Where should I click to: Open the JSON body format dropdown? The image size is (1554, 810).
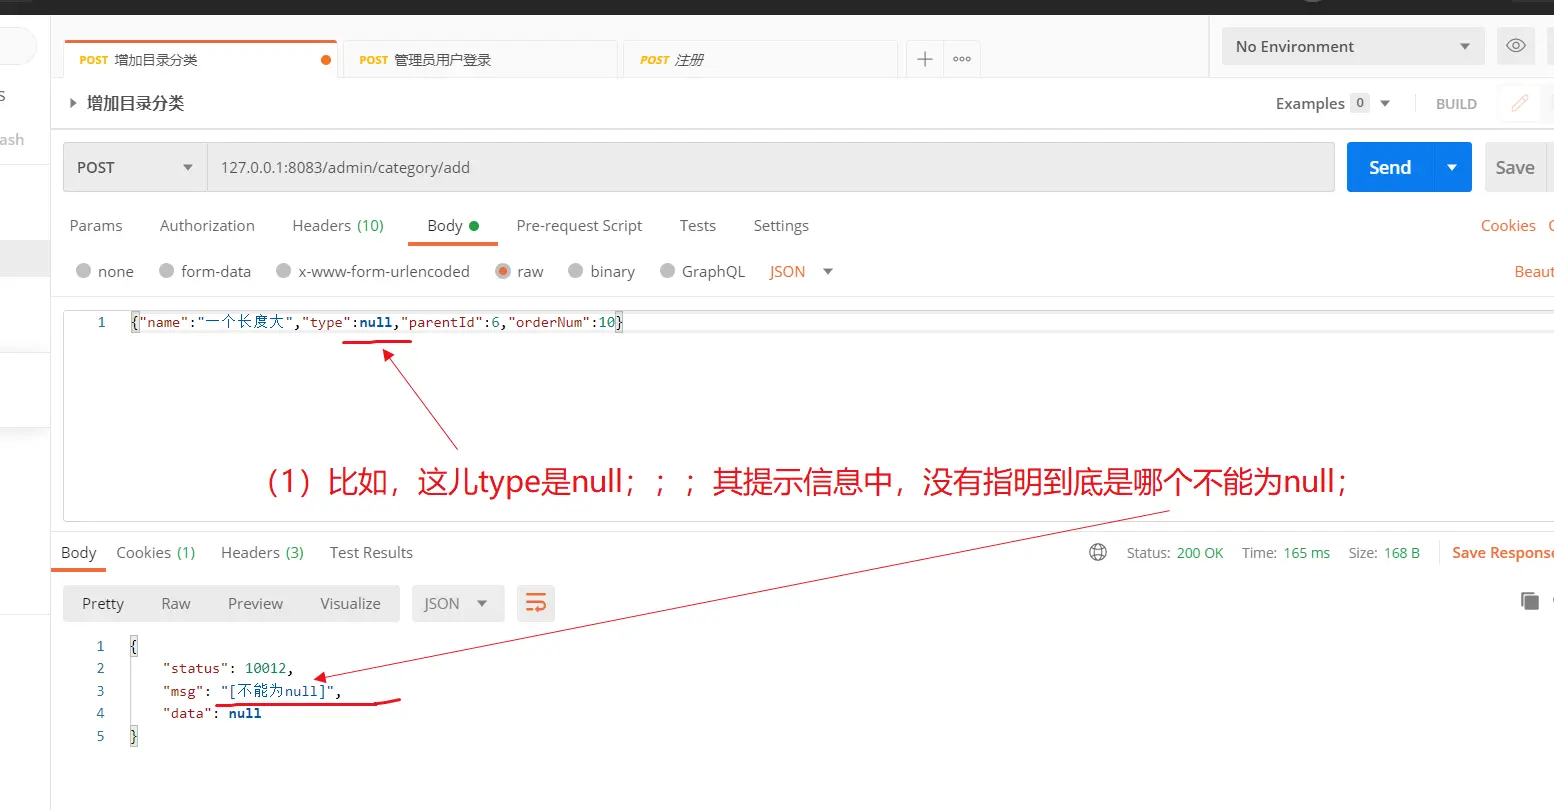point(801,271)
